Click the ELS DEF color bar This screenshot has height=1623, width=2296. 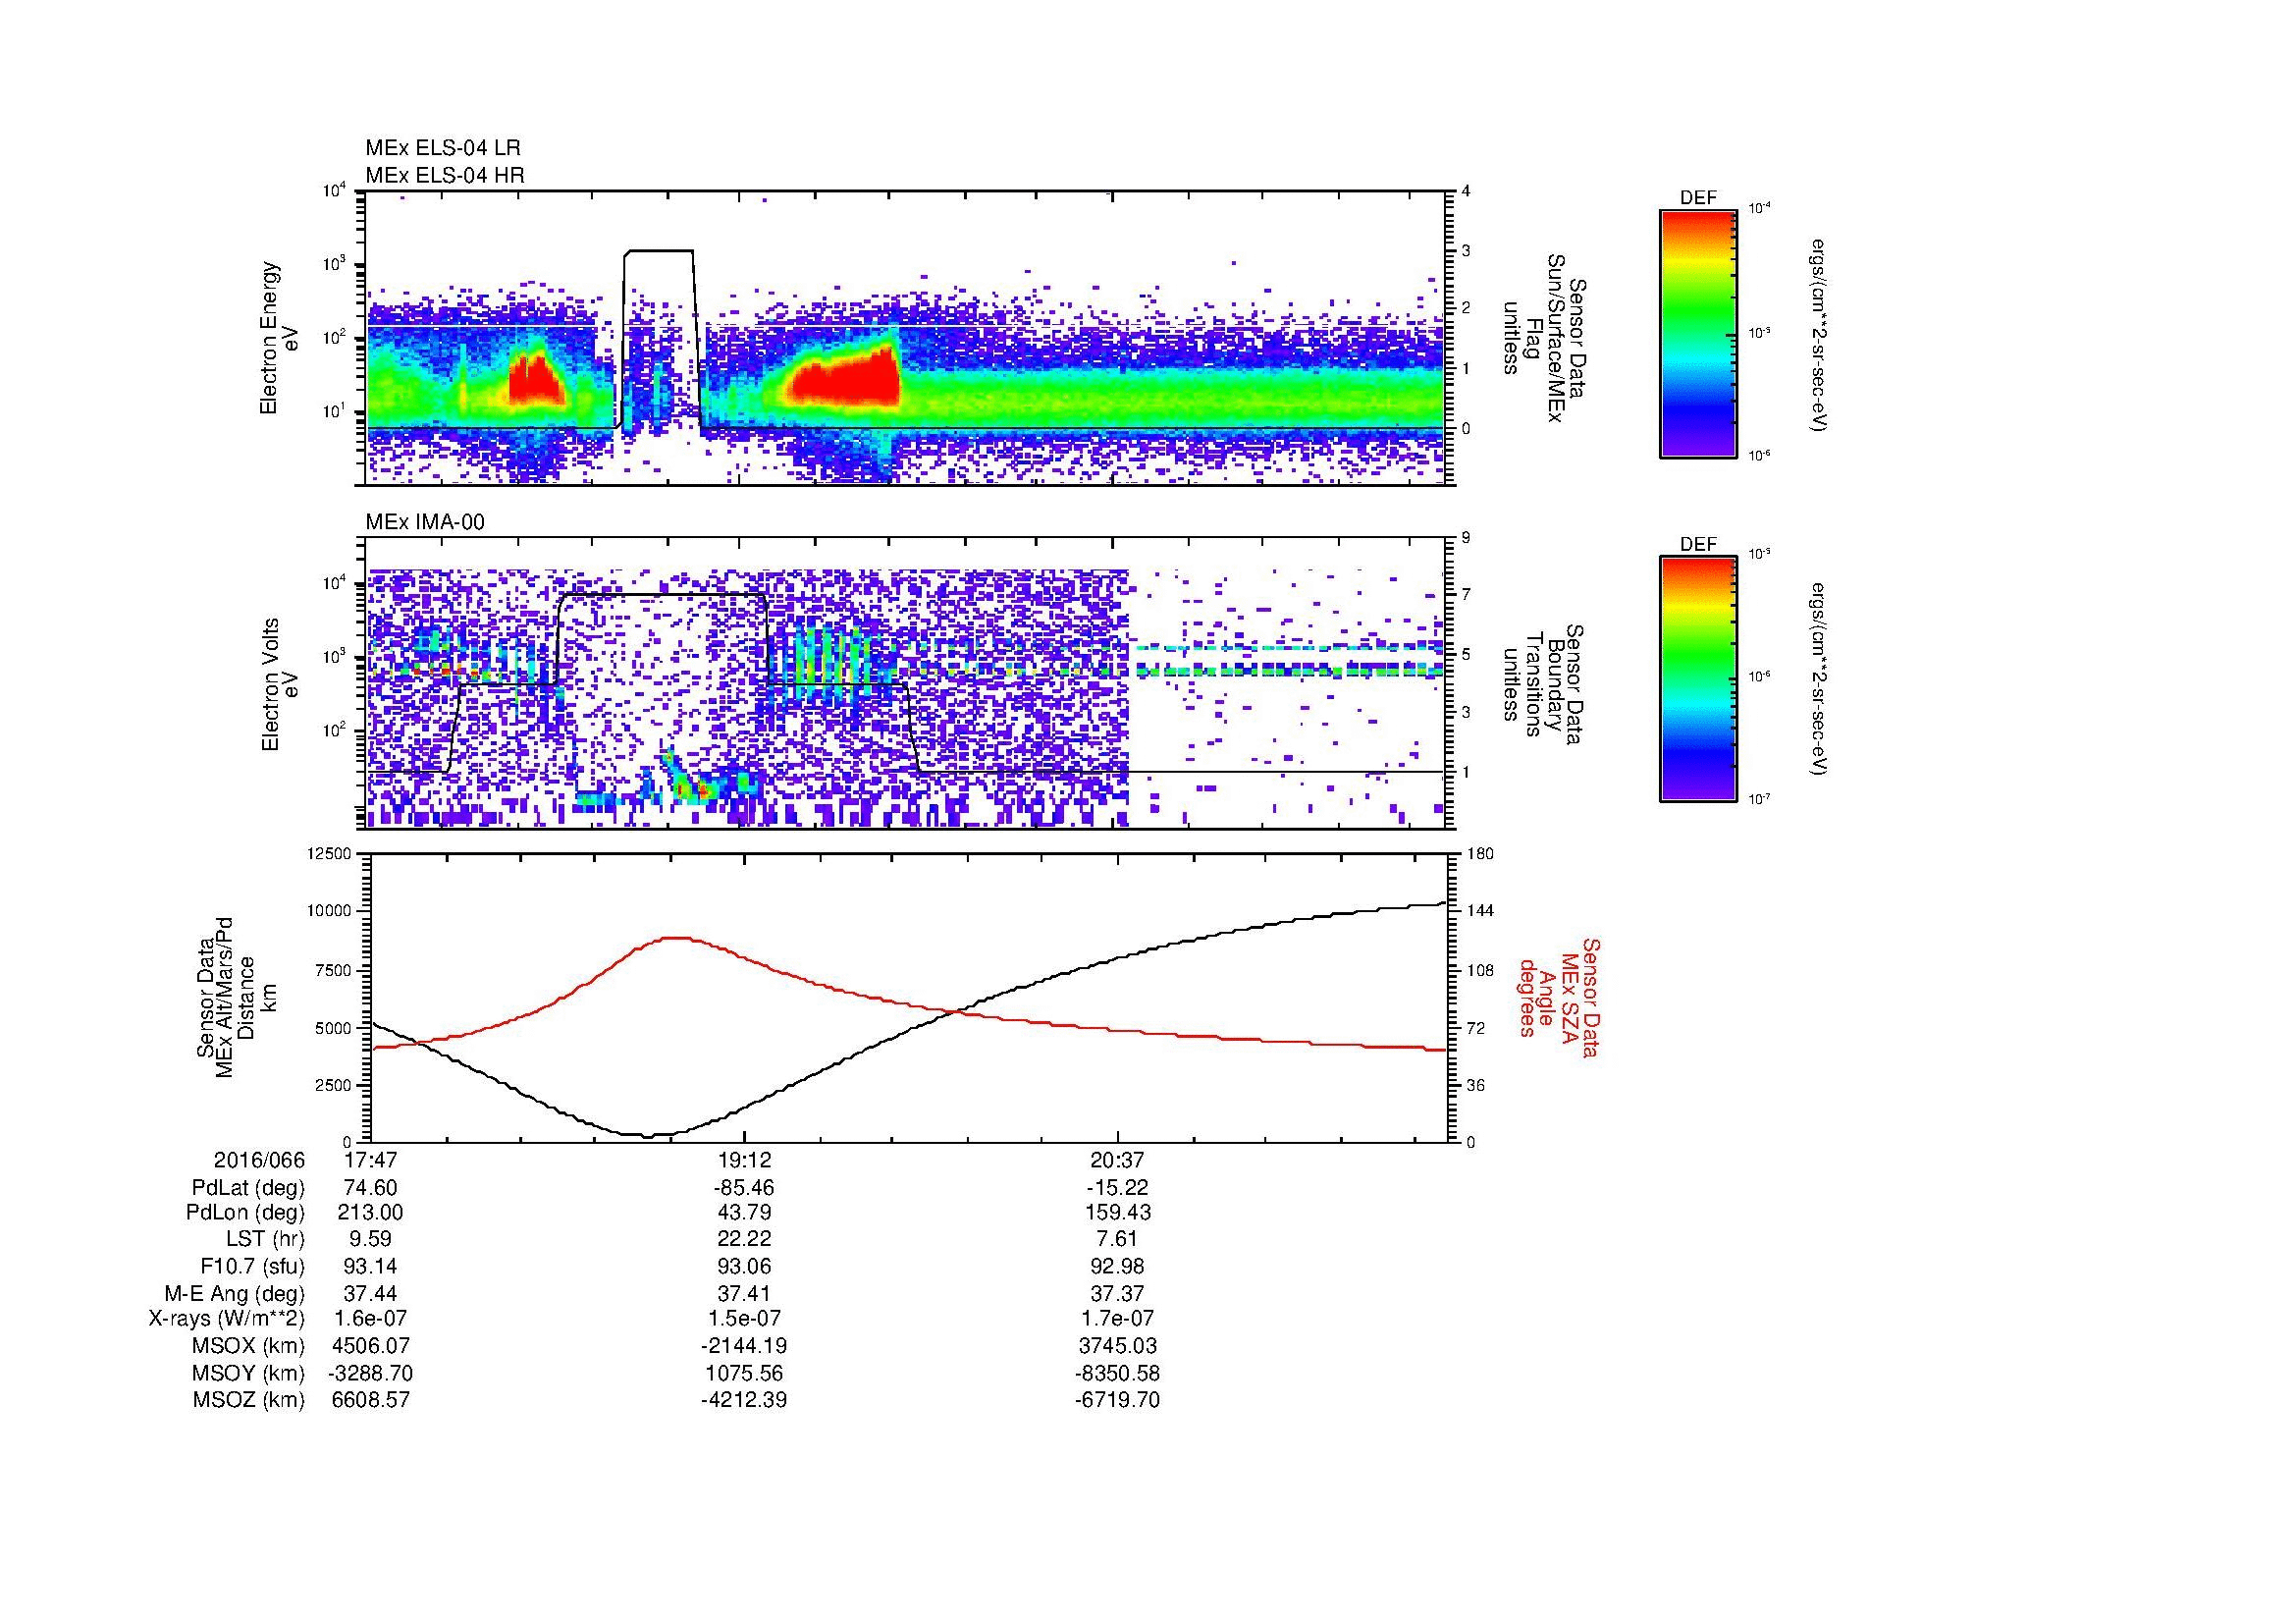(1697, 334)
